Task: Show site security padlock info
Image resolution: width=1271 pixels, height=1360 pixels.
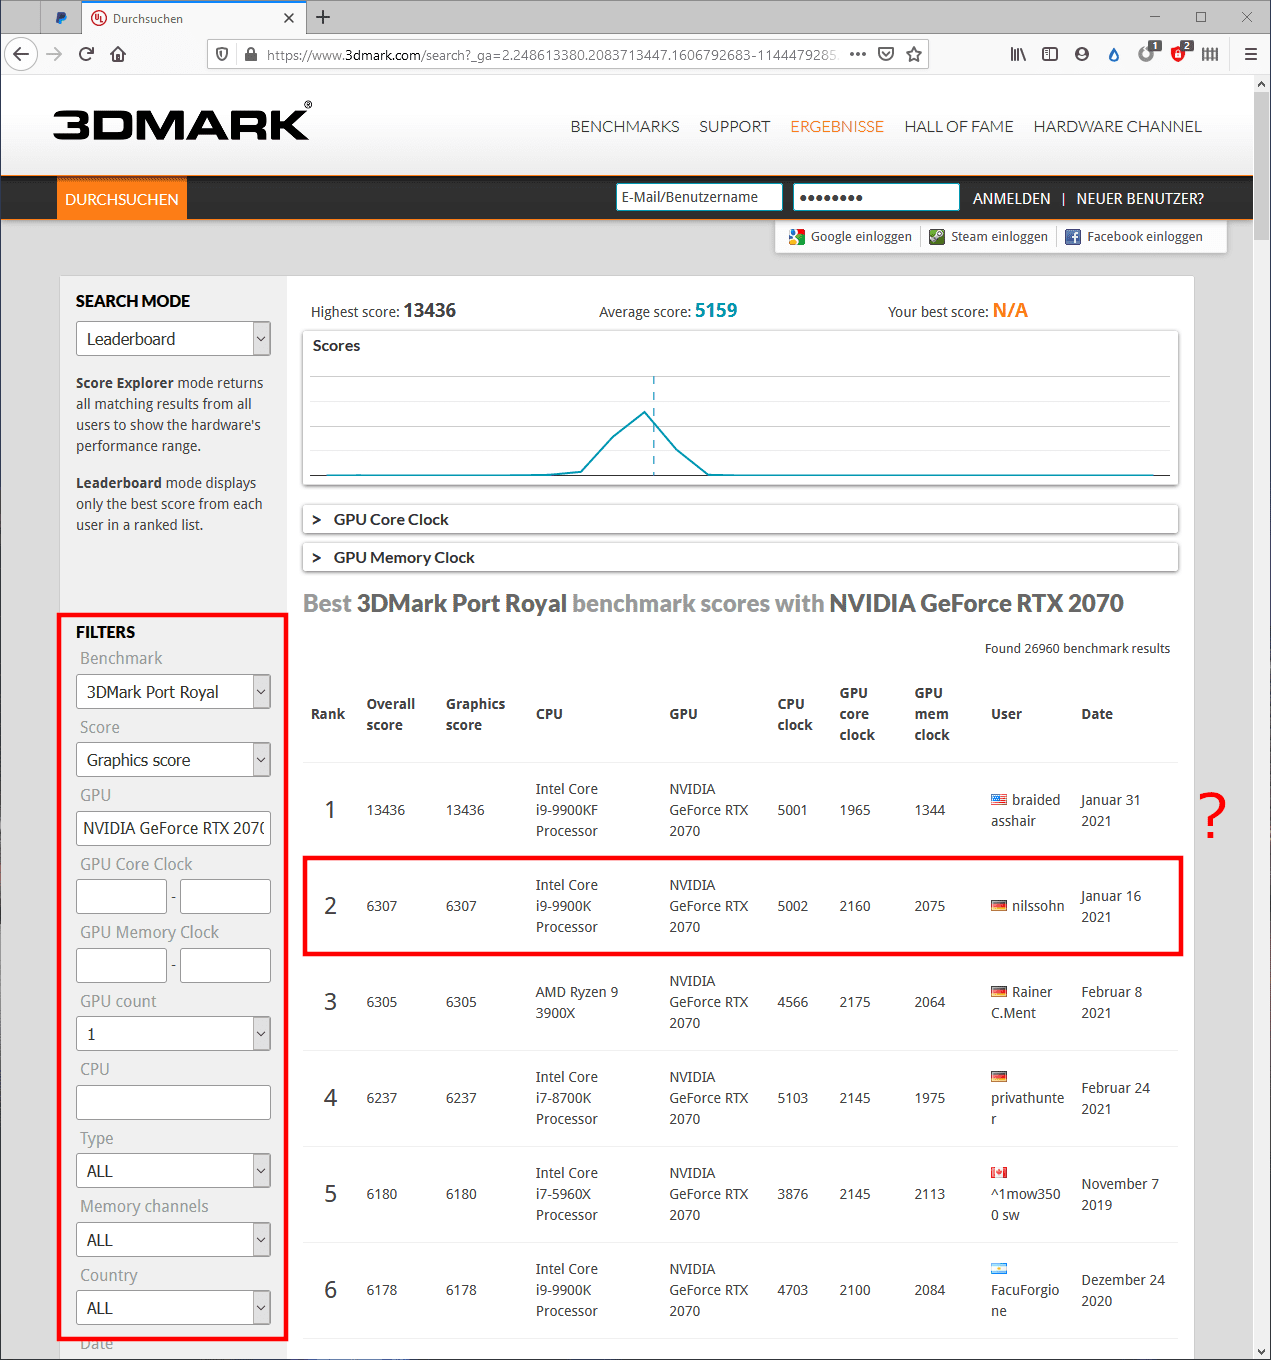Action: (250, 54)
